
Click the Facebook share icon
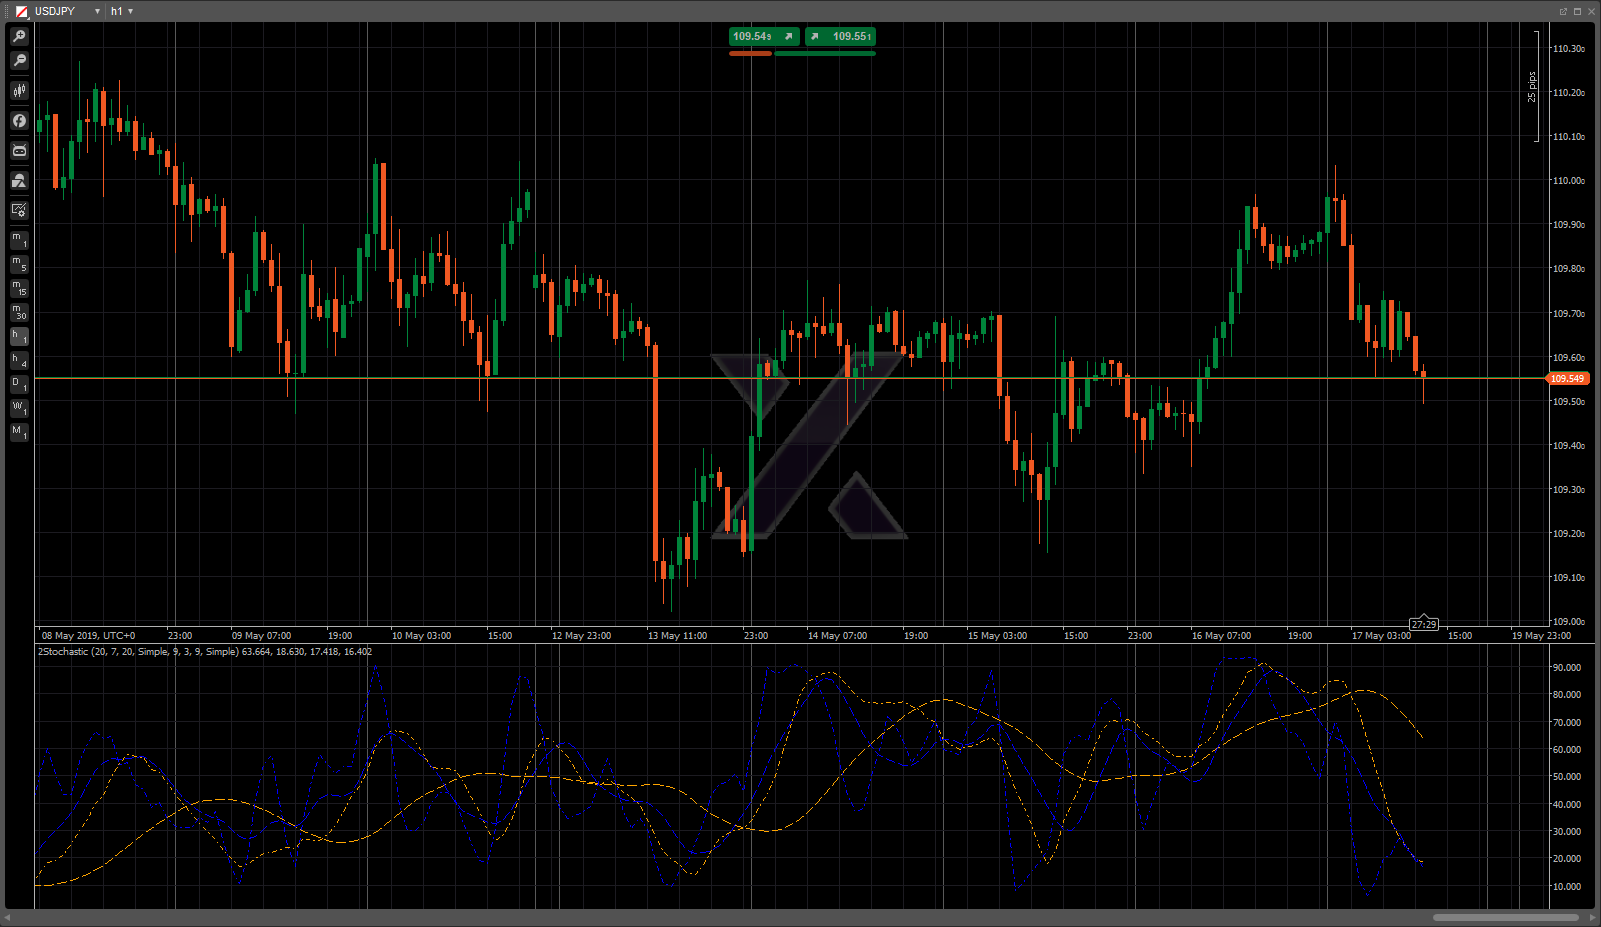(x=19, y=121)
